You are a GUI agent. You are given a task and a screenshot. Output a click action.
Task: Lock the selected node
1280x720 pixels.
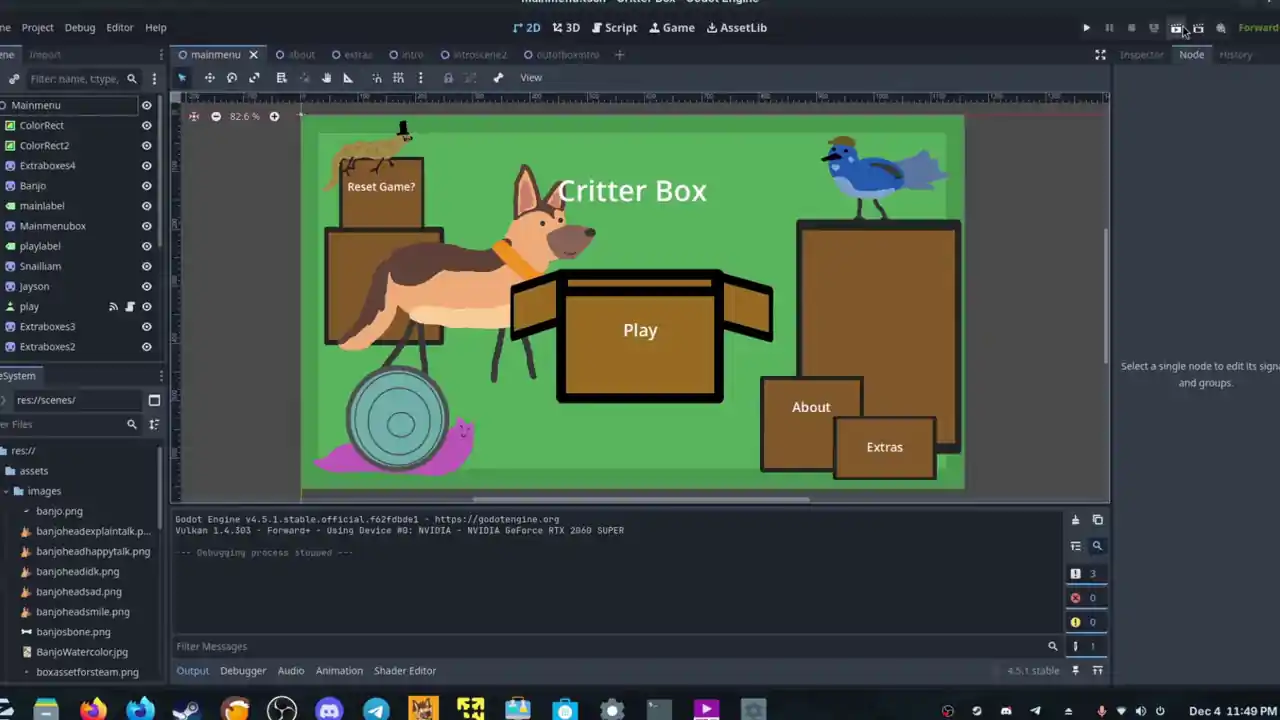tap(448, 78)
